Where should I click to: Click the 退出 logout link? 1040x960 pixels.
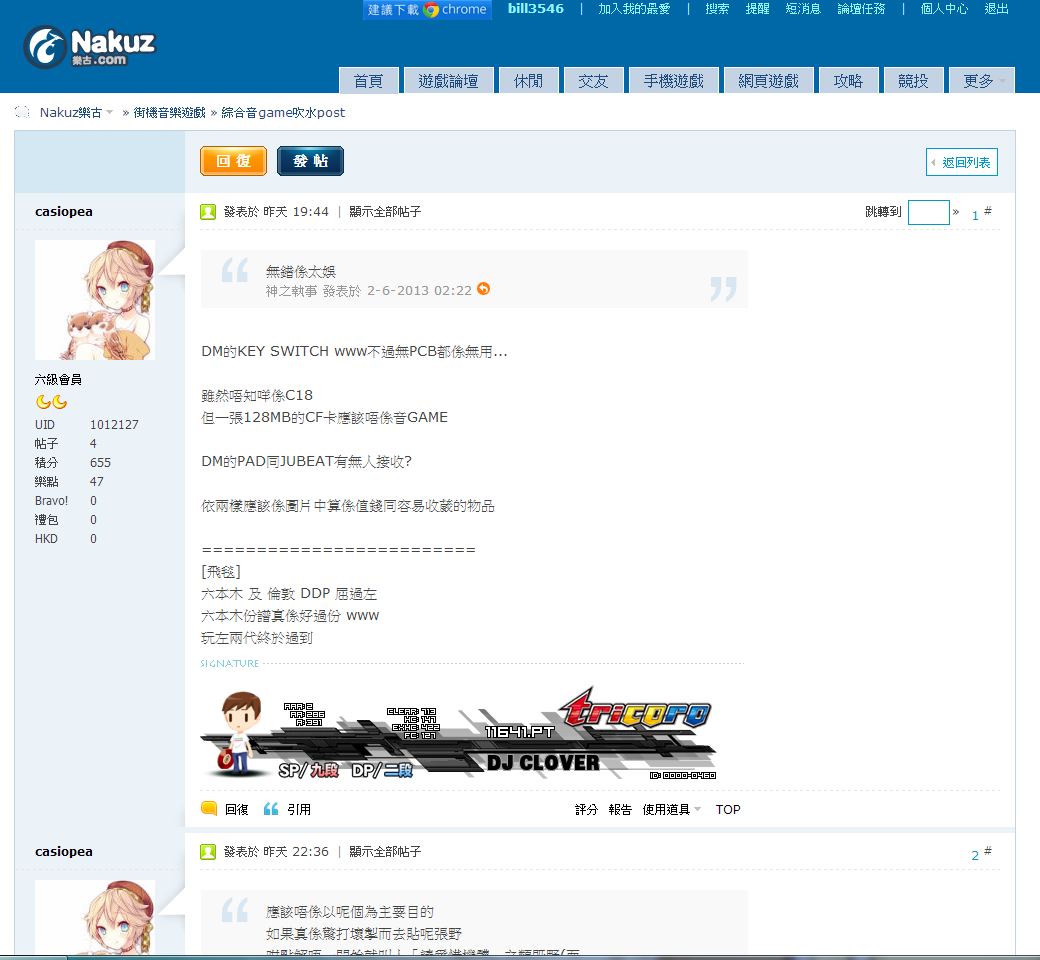[996, 9]
